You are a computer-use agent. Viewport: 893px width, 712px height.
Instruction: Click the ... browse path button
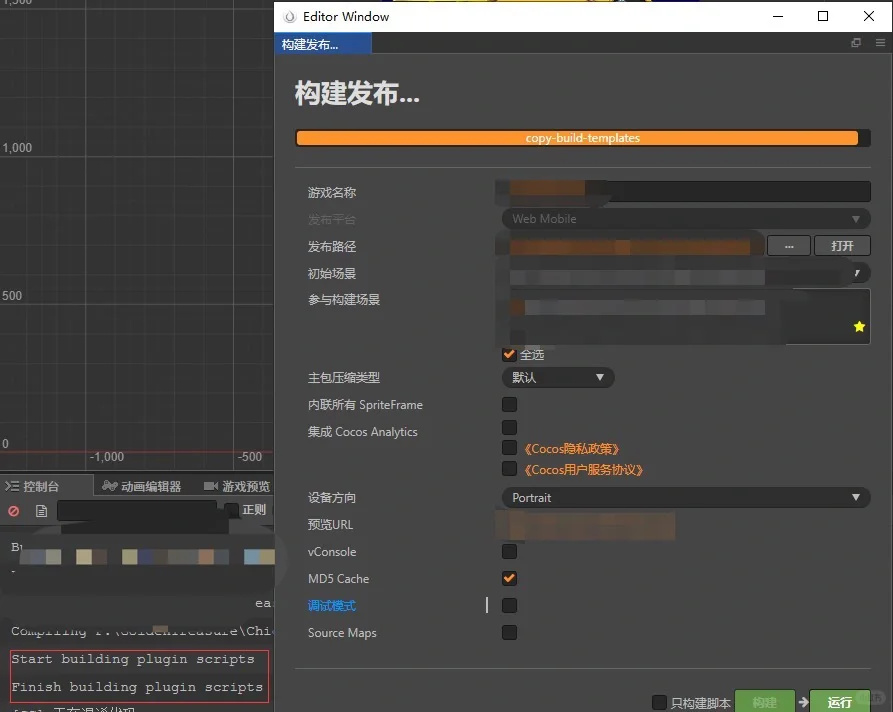789,245
